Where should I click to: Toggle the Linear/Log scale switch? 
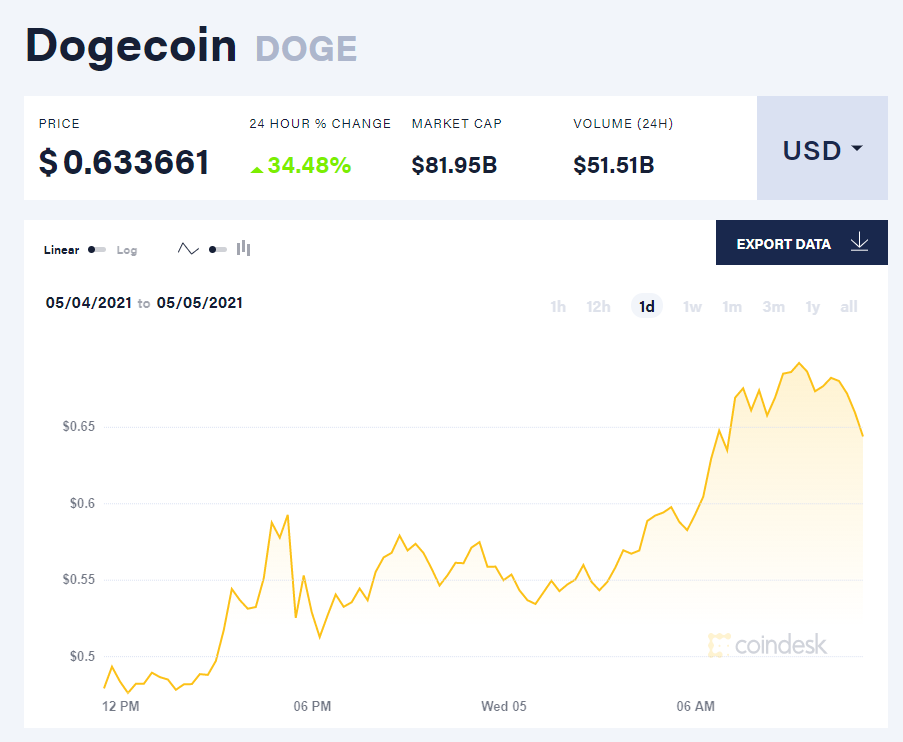(x=97, y=249)
